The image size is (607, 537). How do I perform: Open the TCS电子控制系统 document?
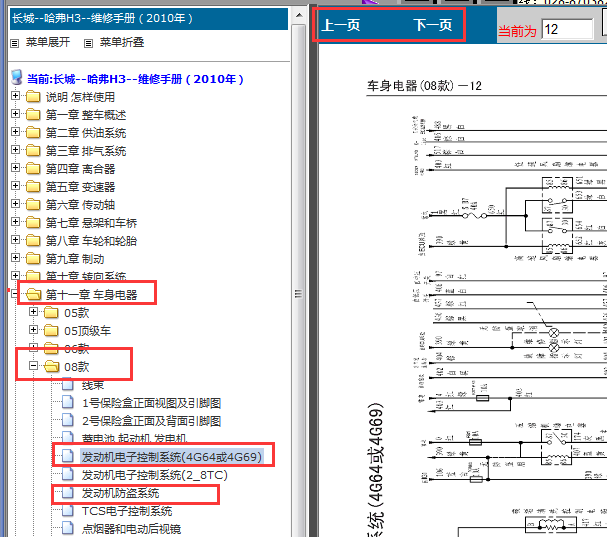coord(127,511)
